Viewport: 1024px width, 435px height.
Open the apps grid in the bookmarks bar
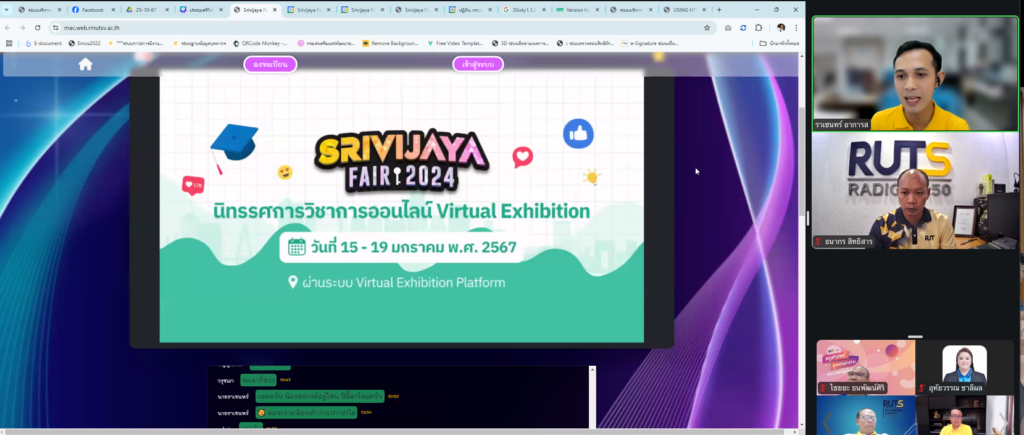coord(9,43)
